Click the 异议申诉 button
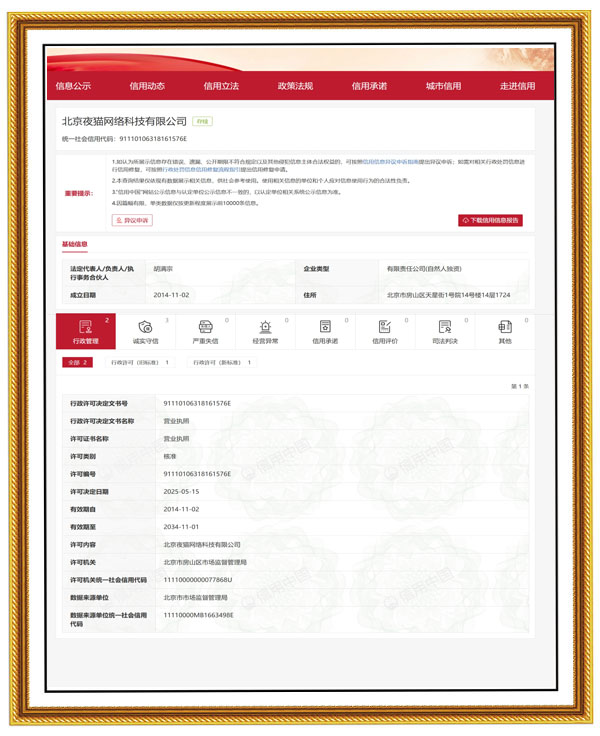Screen dimensions: 600x736 pyautogui.click(x=132, y=220)
